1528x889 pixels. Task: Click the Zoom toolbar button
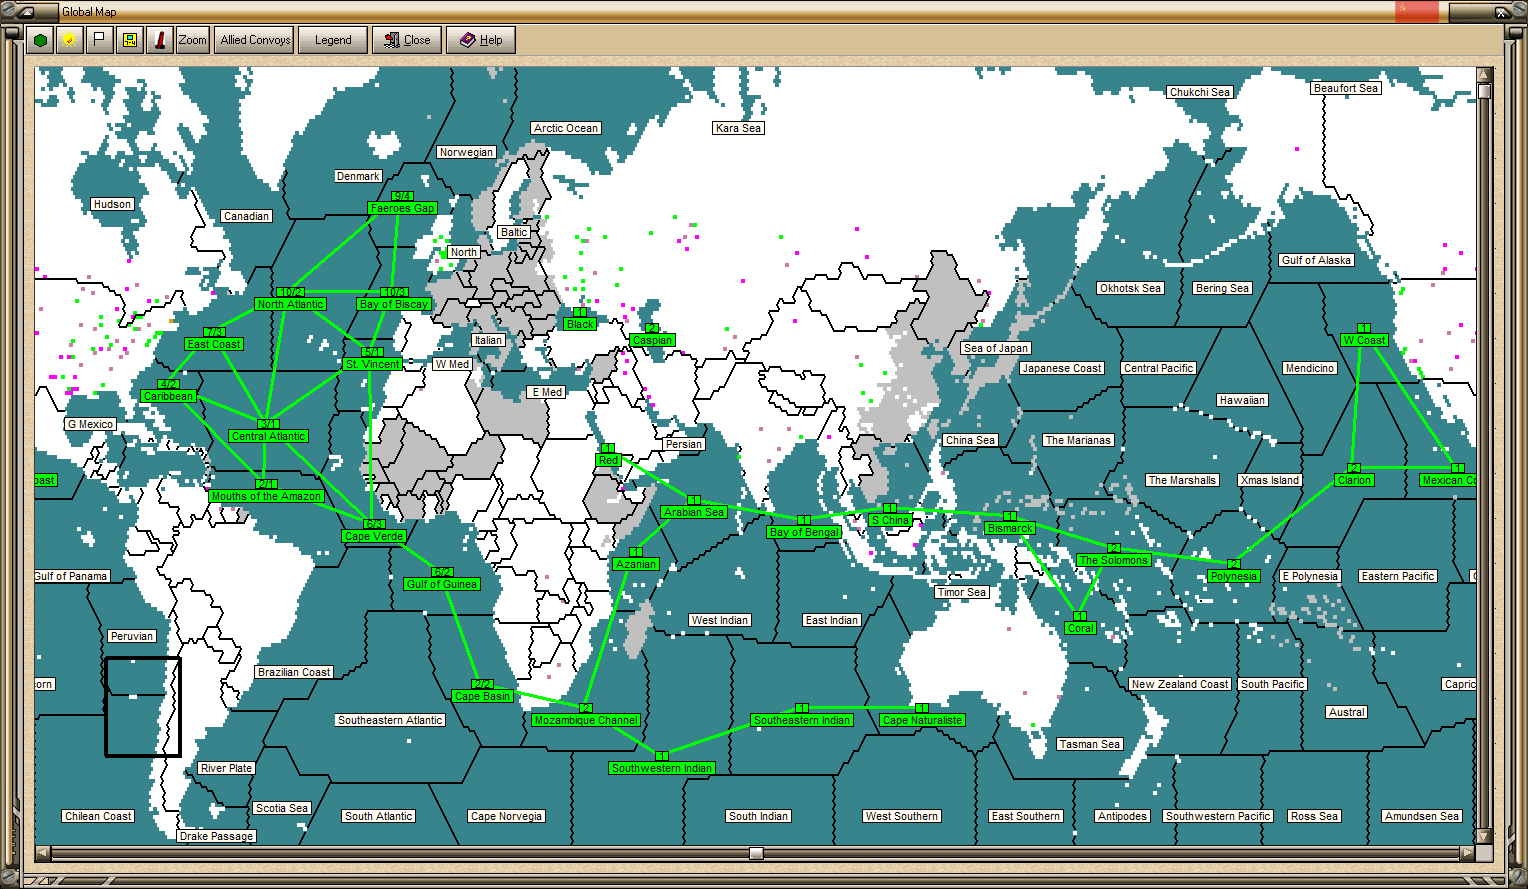(x=192, y=40)
